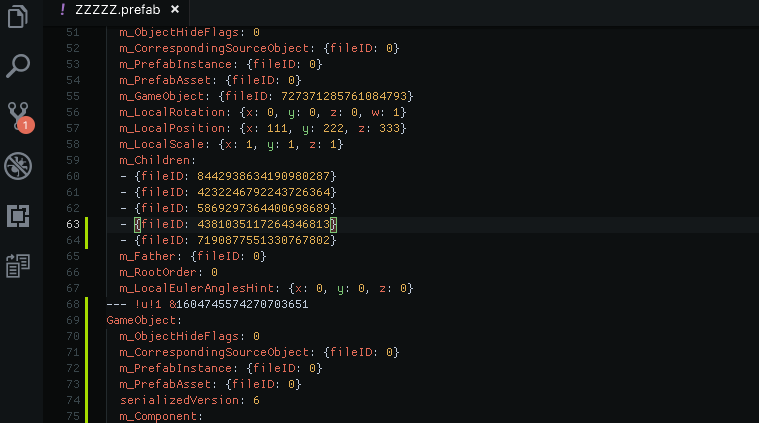This screenshot has width=759, height=423.
Task: Click the m_LocalPosition x value 111
Action: tap(277, 128)
